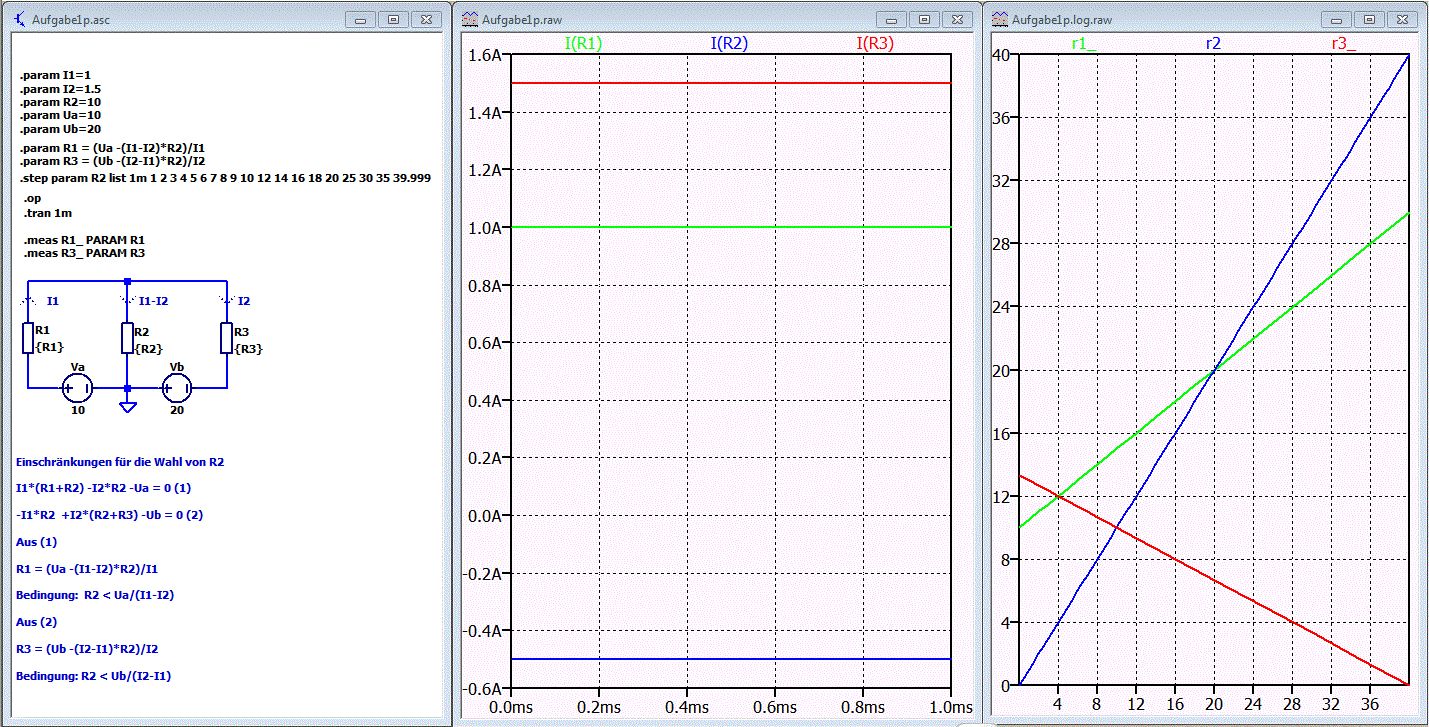Select the R1 resistor symbol in schematic
This screenshot has width=1429, height=727.
click(x=28, y=338)
